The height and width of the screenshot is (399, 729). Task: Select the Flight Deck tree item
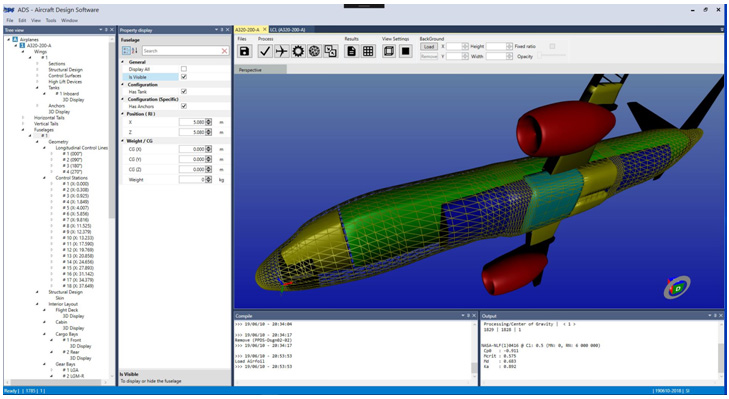pyautogui.click(x=67, y=310)
